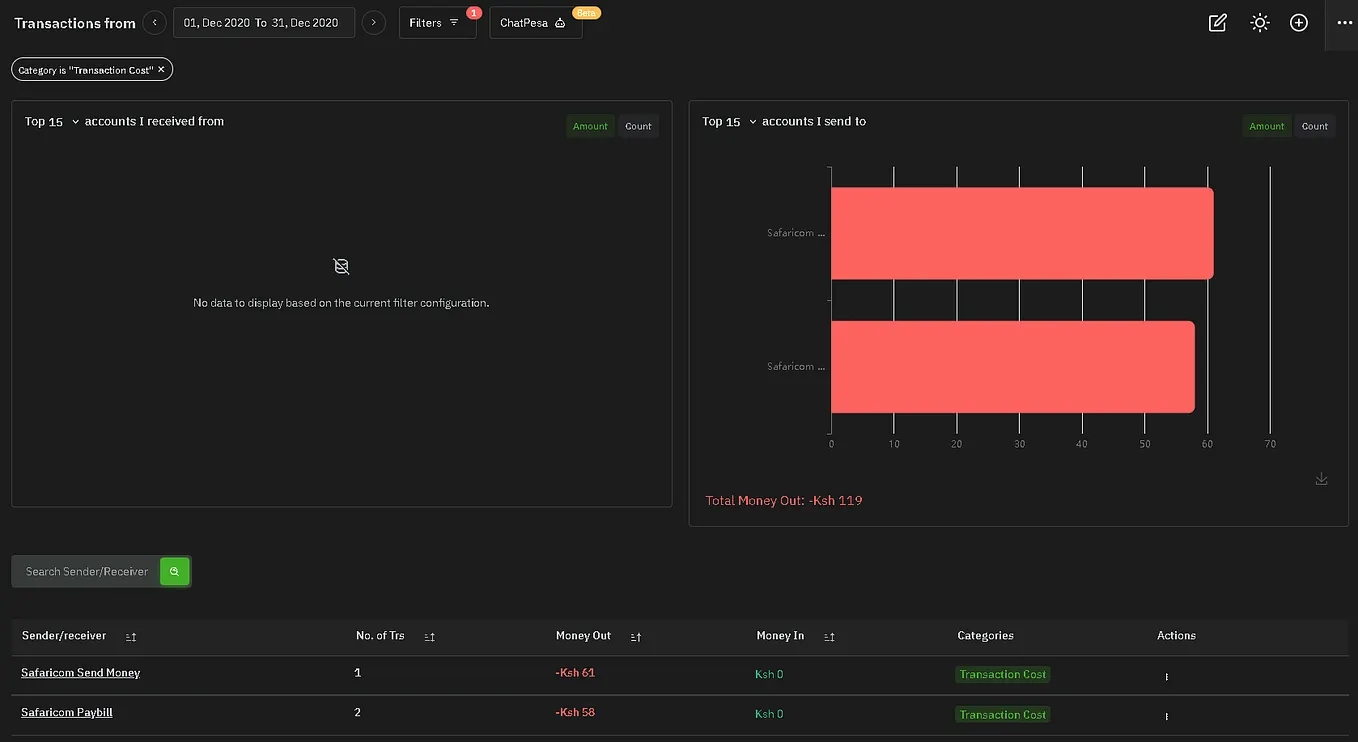The height and width of the screenshot is (742, 1358).
Task: Toggle light mode with the sun icon
Action: coord(1259,22)
